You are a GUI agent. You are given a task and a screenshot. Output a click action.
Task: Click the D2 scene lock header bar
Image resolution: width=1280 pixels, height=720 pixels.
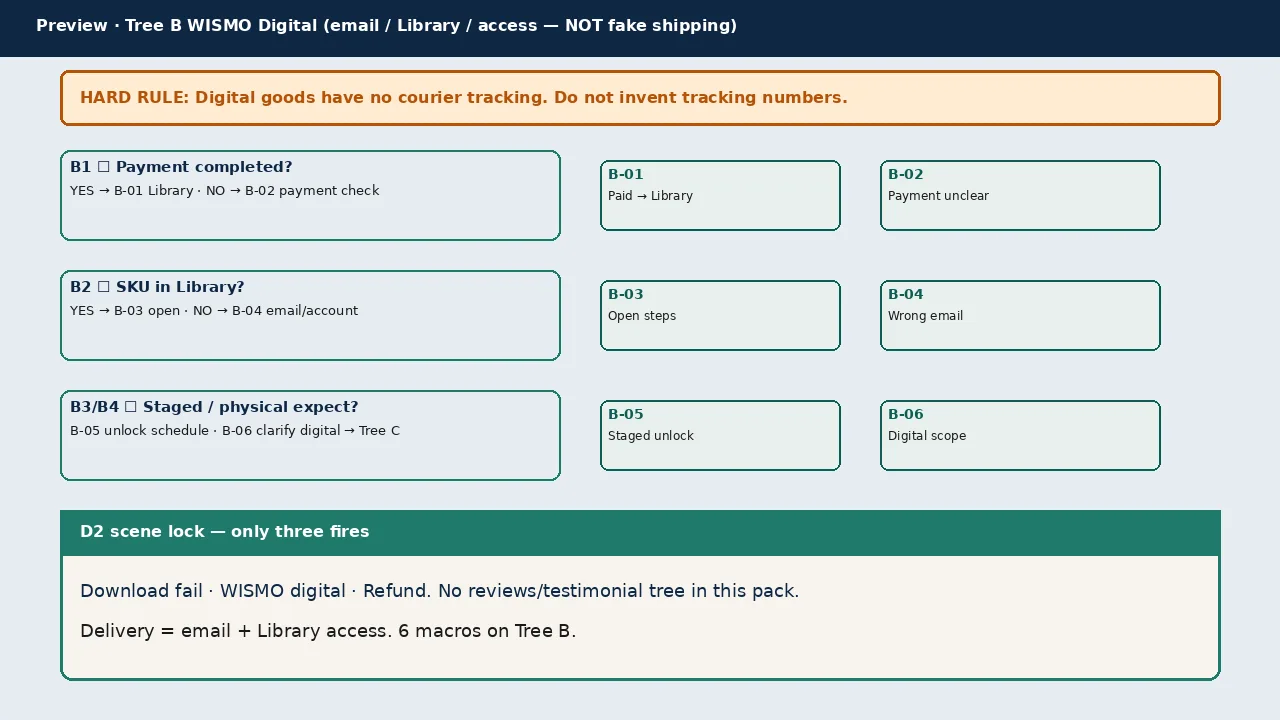point(640,532)
